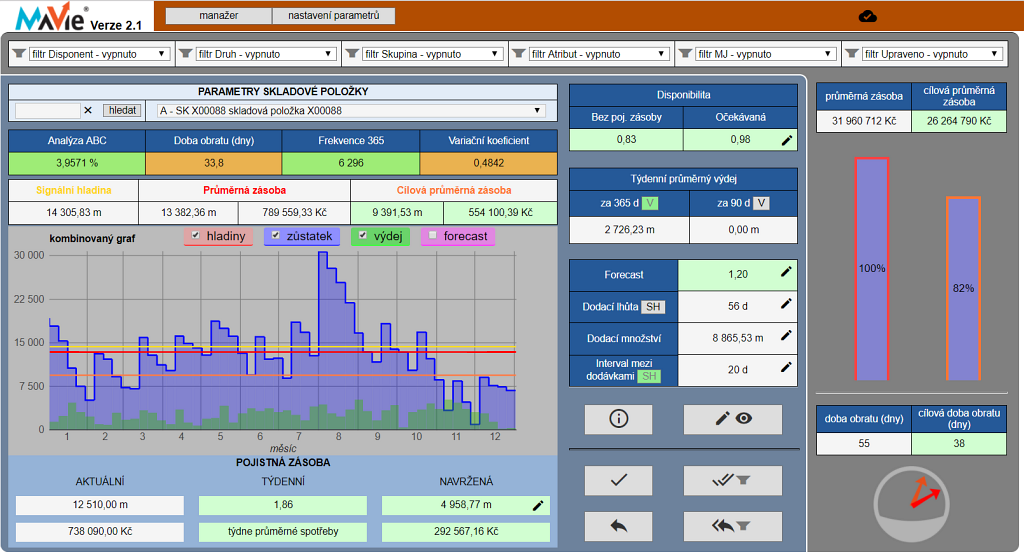The image size is (1024, 559).
Task: Clear the search field with the X icon
Action: point(88,110)
